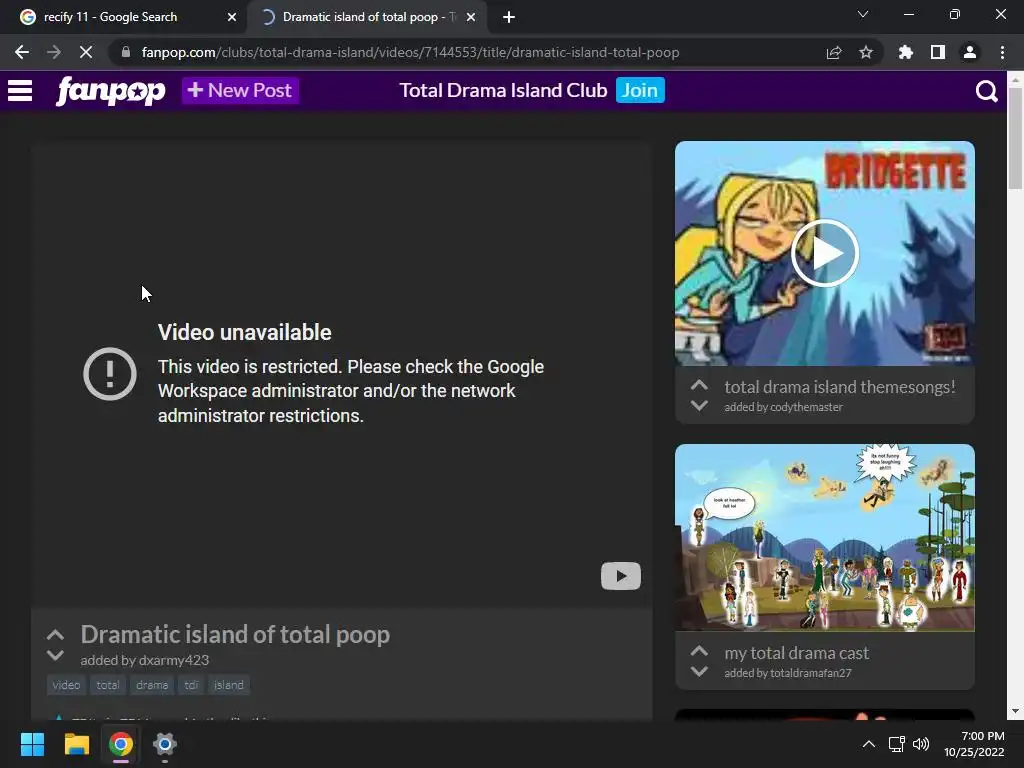Open the fanpop hamburger menu
This screenshot has width=1024, height=768.
20,90
